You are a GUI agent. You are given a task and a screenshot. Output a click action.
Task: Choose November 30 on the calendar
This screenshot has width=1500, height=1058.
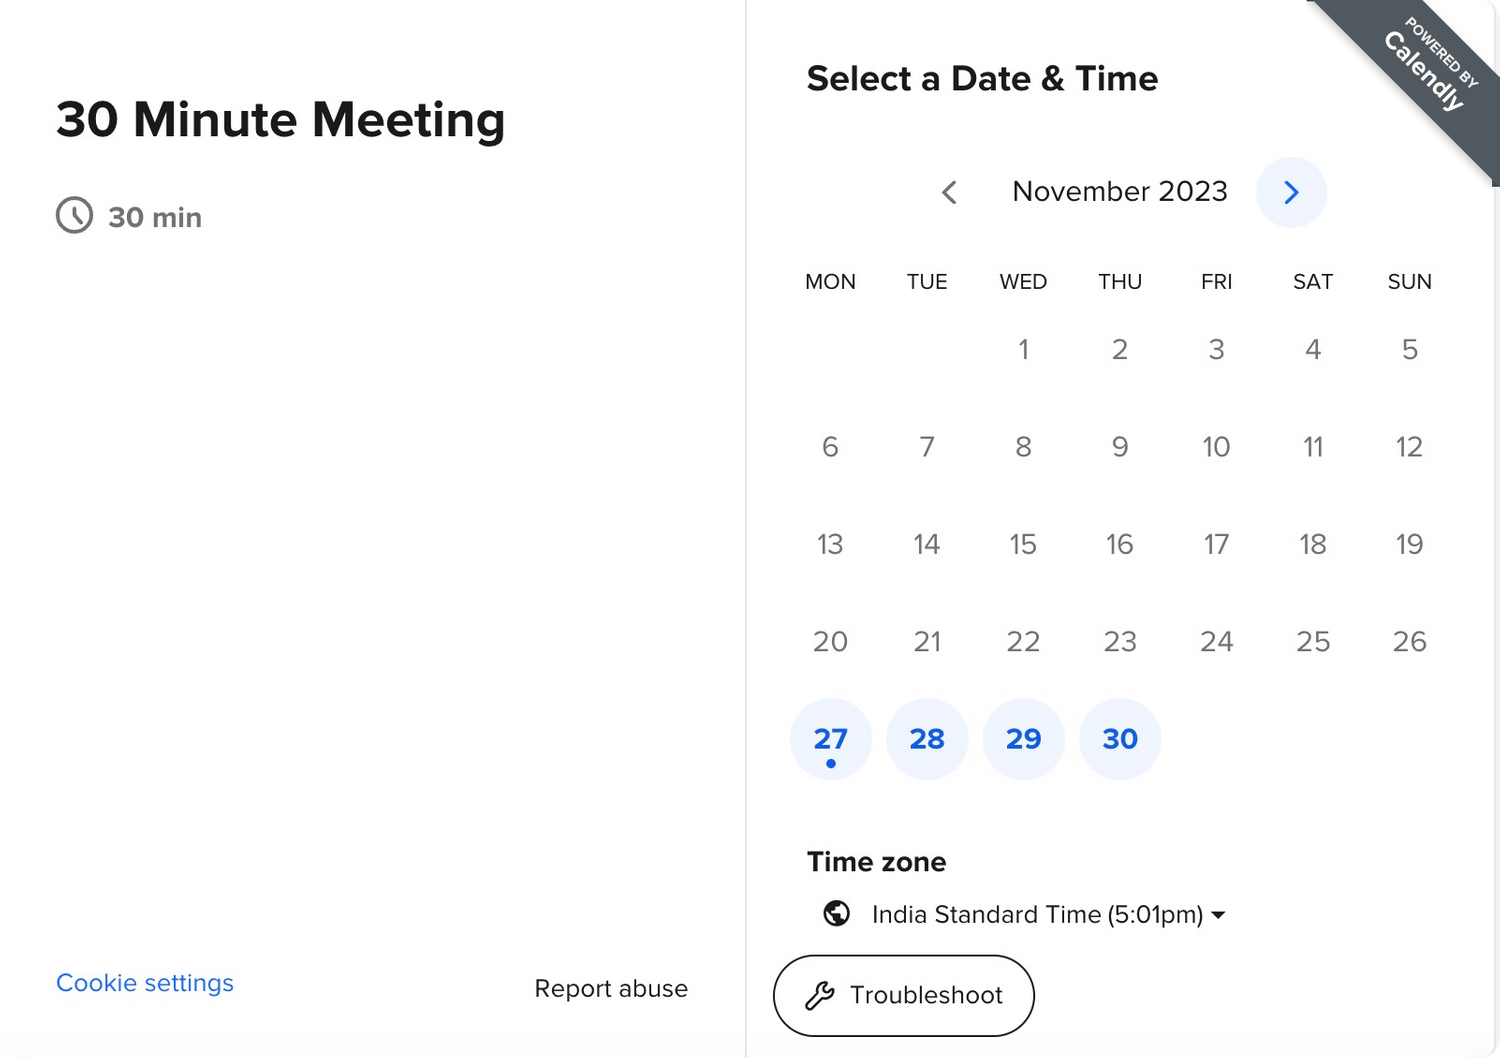[1120, 739]
